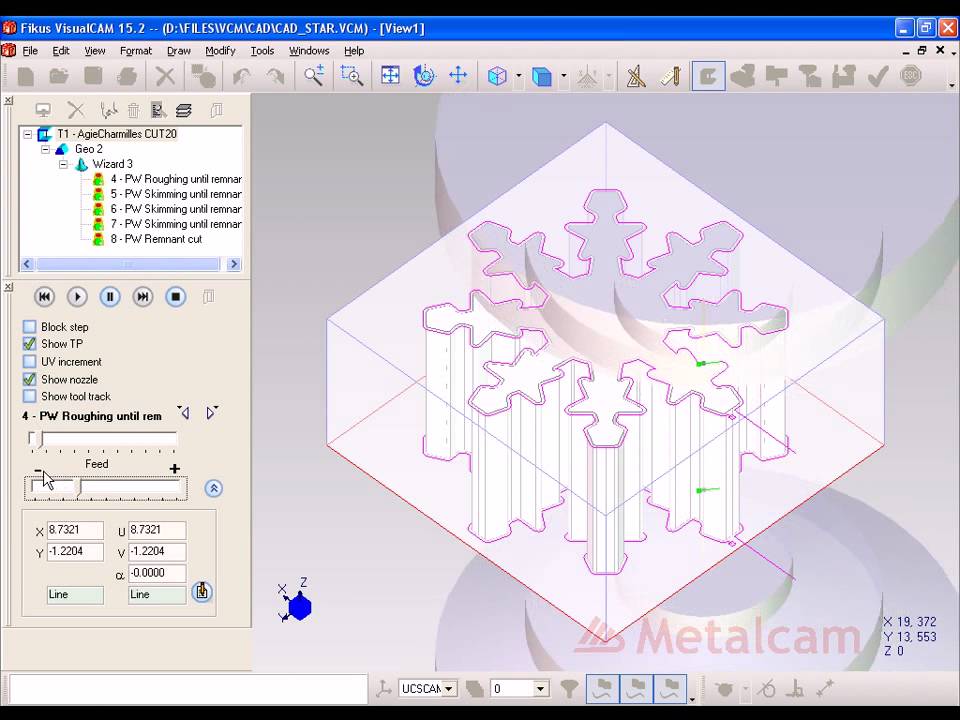Click the funnel filter icon in status bar
The image size is (960, 720).
click(569, 689)
